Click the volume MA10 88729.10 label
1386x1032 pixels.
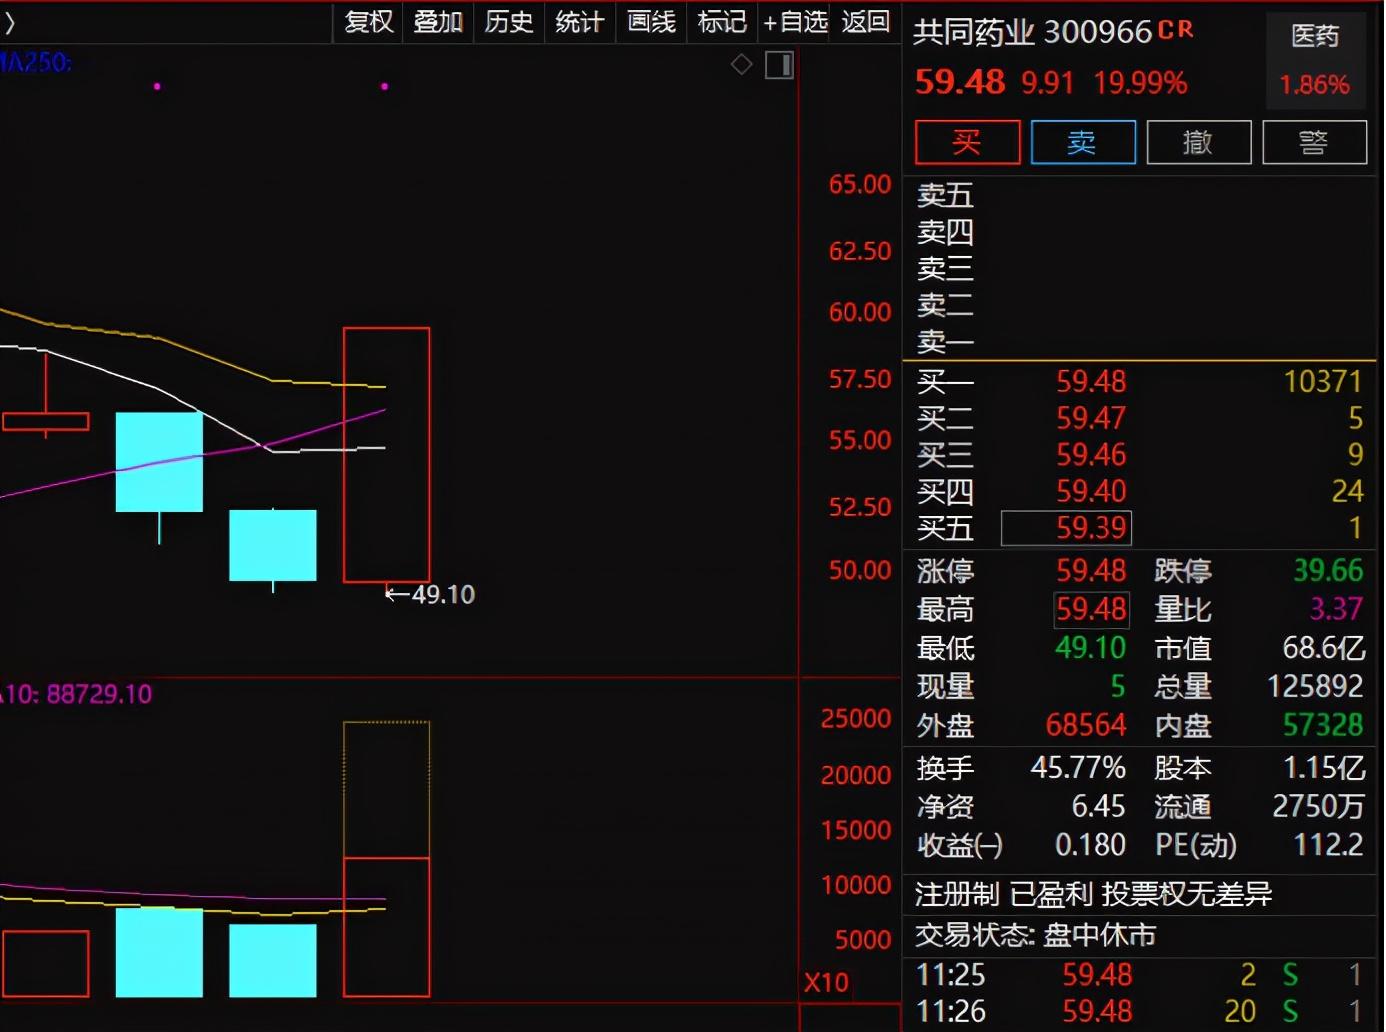tap(77, 694)
